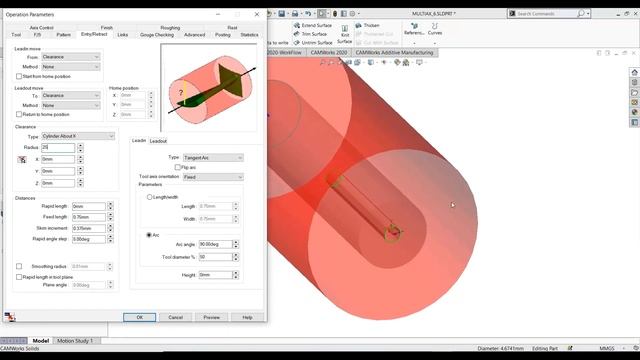Image resolution: width=640 pixels, height=360 pixels.
Task: Click the SolidWorks Resources home icon
Action: [634, 72]
